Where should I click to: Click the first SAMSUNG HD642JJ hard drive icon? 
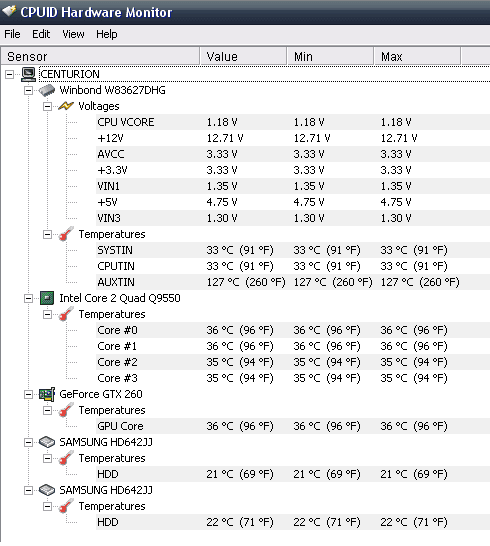point(47,442)
